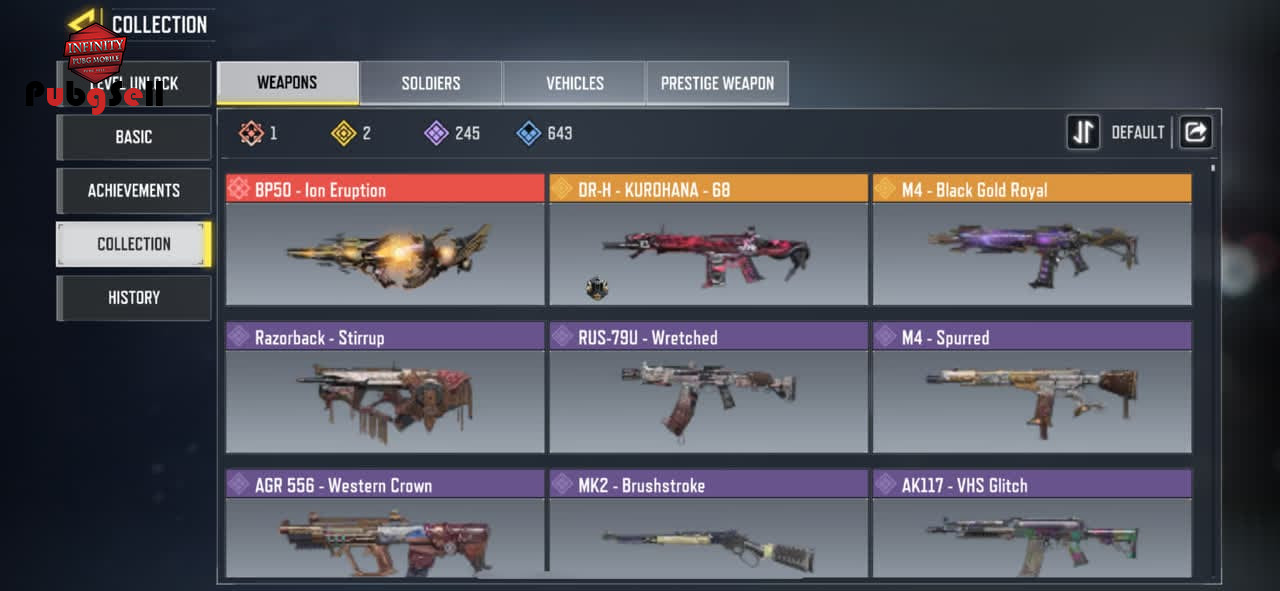Select the blue rare rarity icon

pos(529,133)
